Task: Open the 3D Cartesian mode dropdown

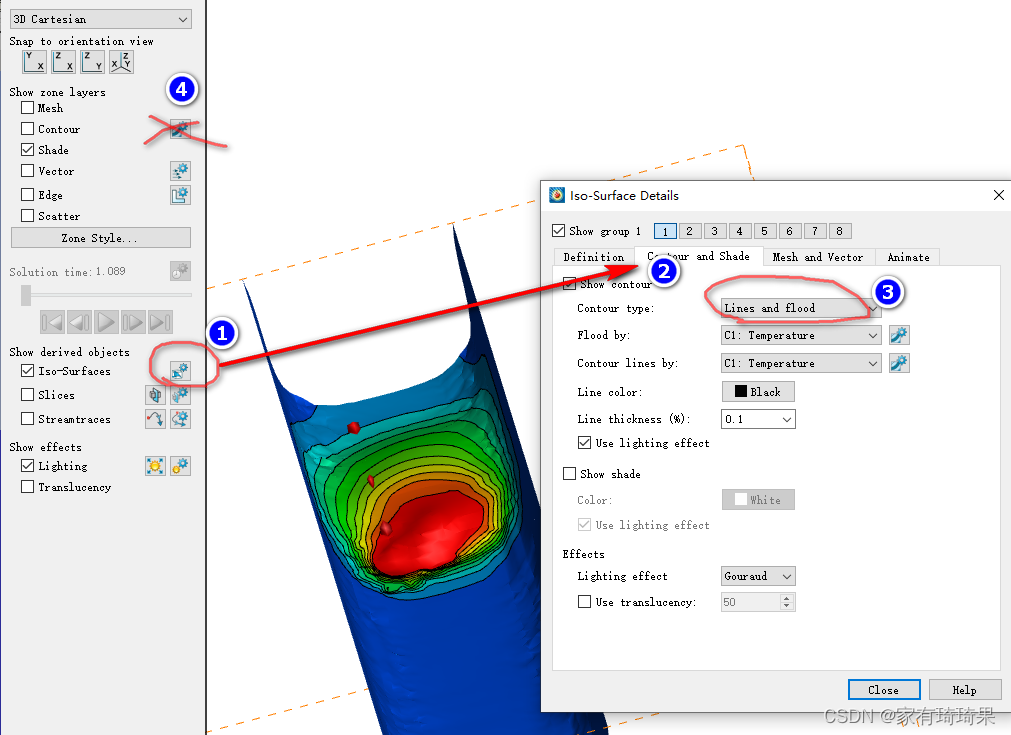Action: 100,18
